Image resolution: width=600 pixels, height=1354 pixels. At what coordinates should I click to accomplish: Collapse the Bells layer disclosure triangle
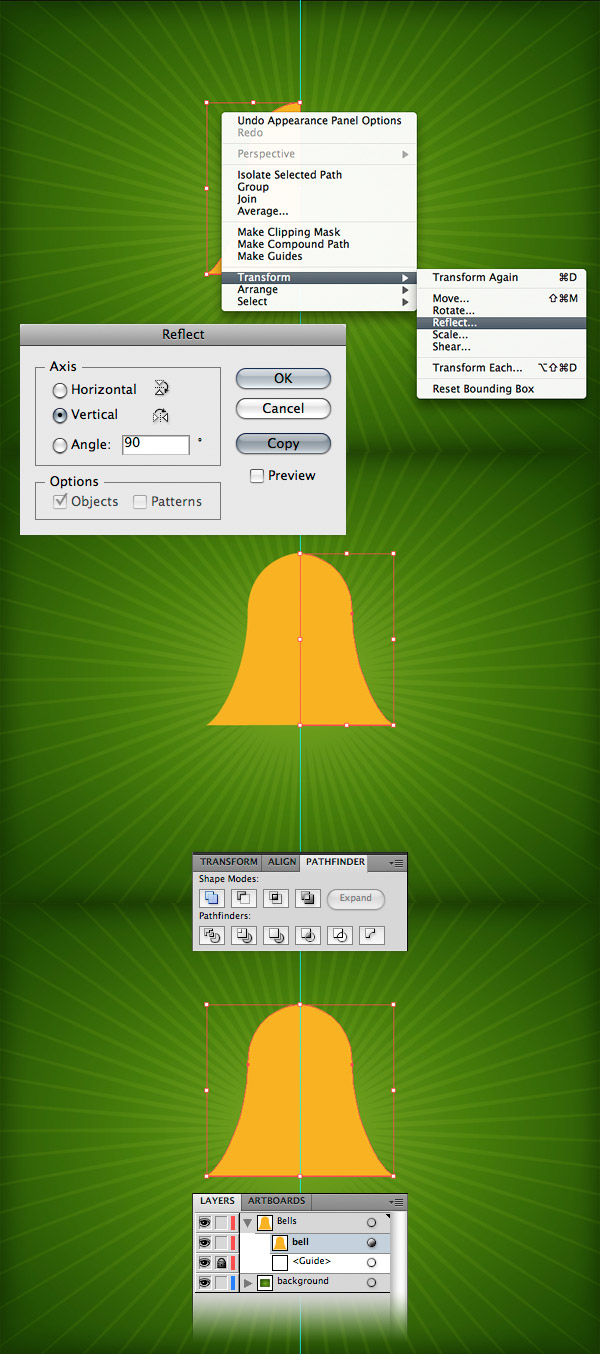coord(248,1222)
